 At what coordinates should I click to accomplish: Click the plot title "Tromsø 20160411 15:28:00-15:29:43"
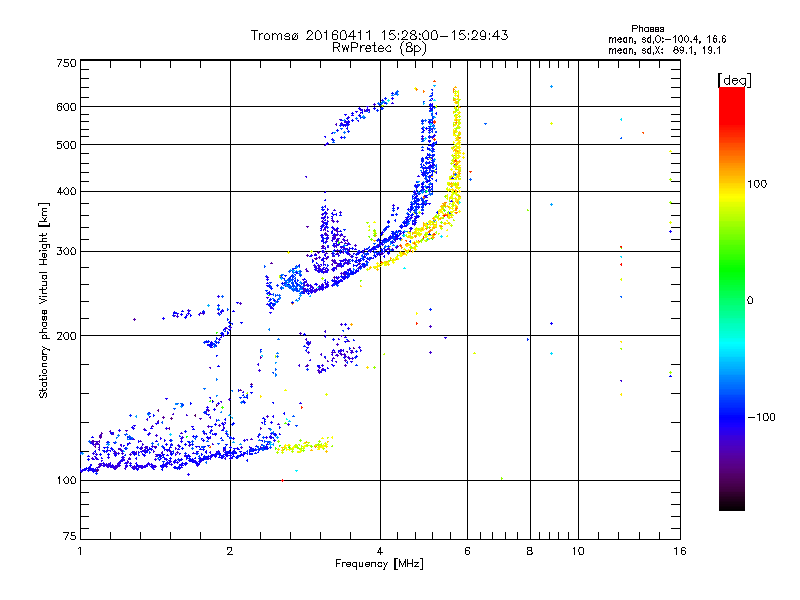[x=379, y=35]
